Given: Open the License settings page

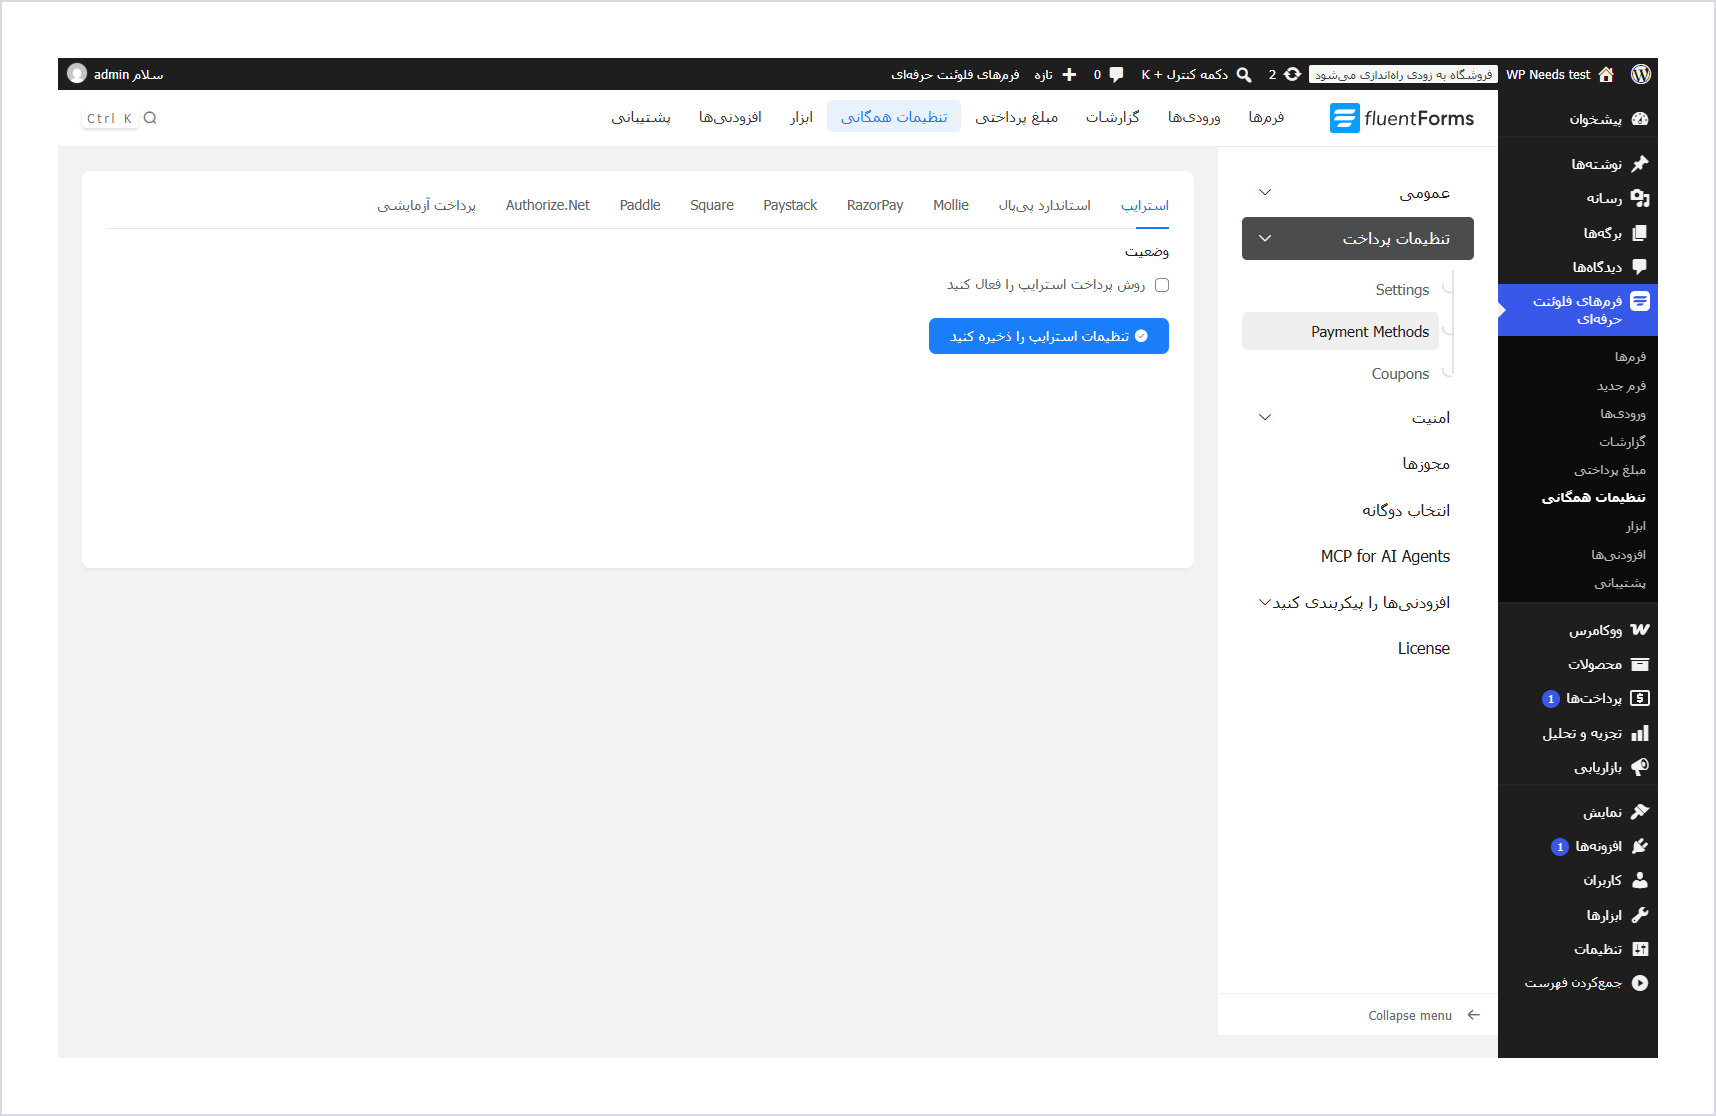Looking at the screenshot, I should [x=1424, y=648].
